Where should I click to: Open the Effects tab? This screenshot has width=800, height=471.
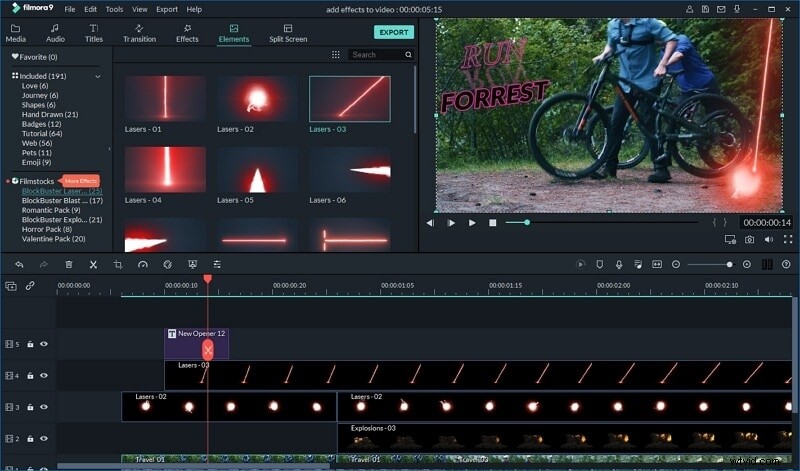187,34
